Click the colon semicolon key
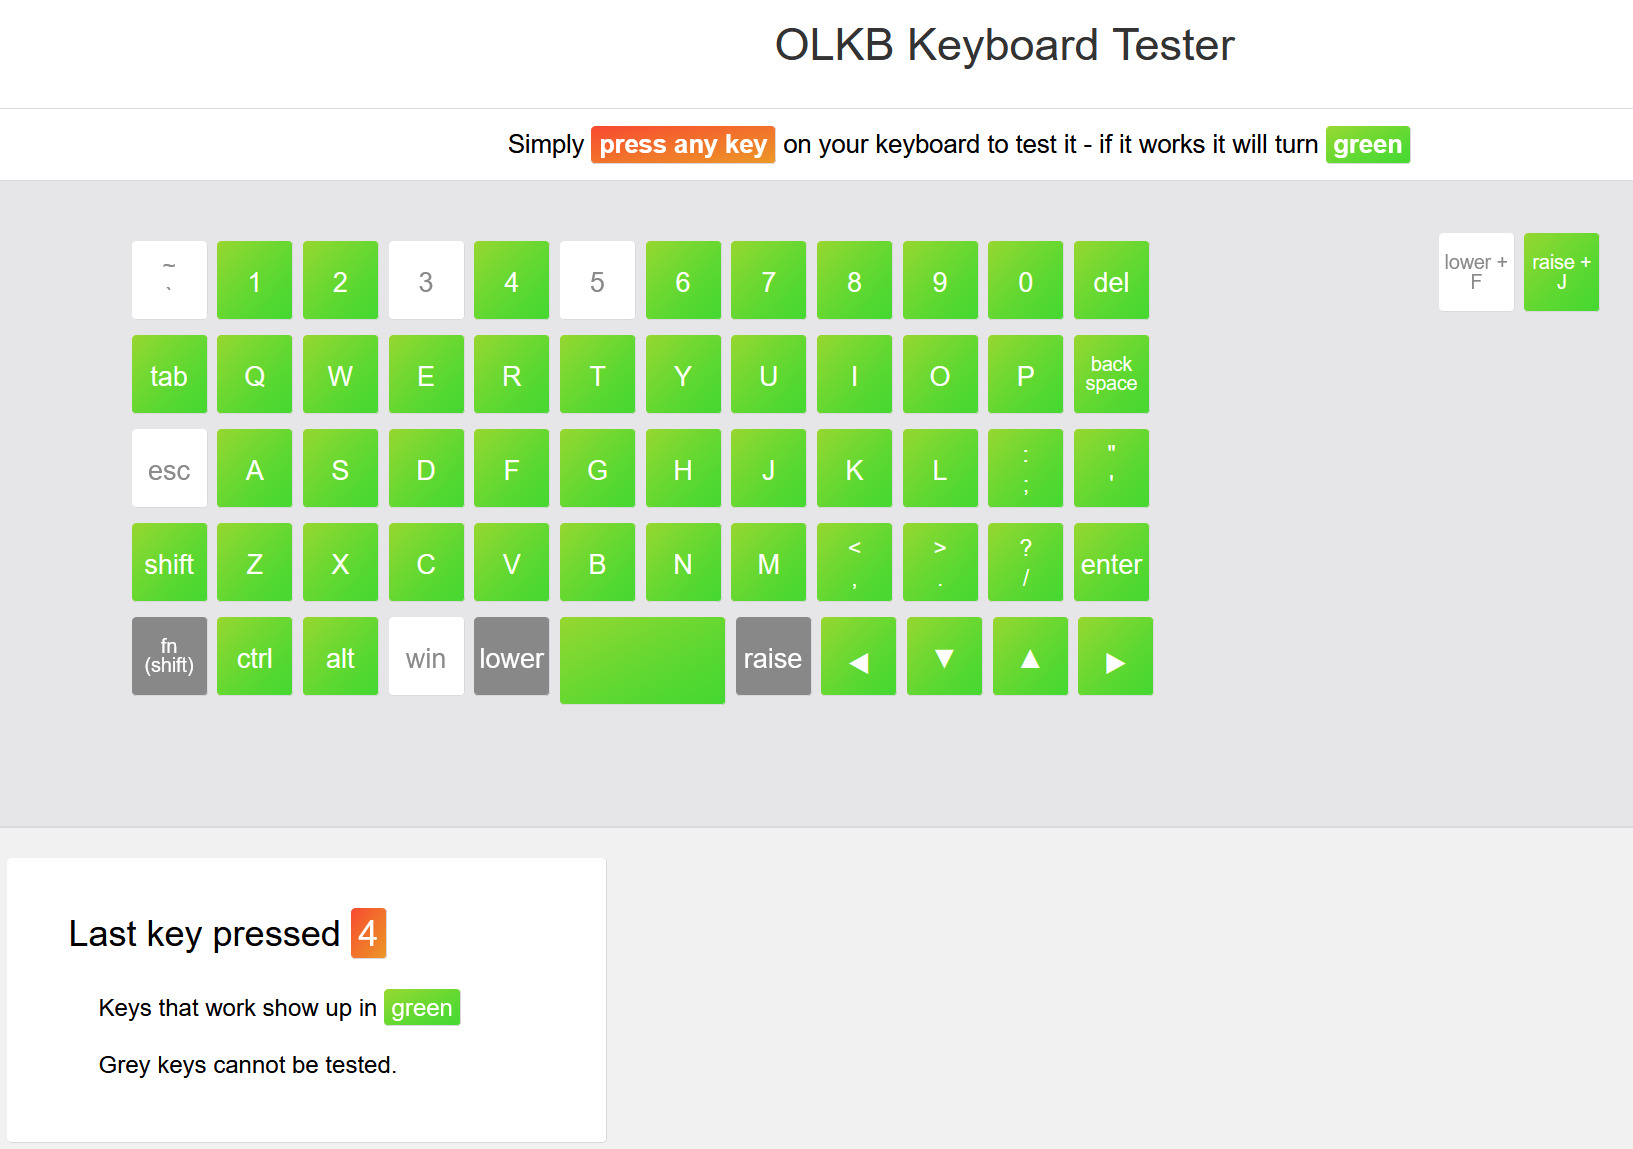 pos(1025,469)
